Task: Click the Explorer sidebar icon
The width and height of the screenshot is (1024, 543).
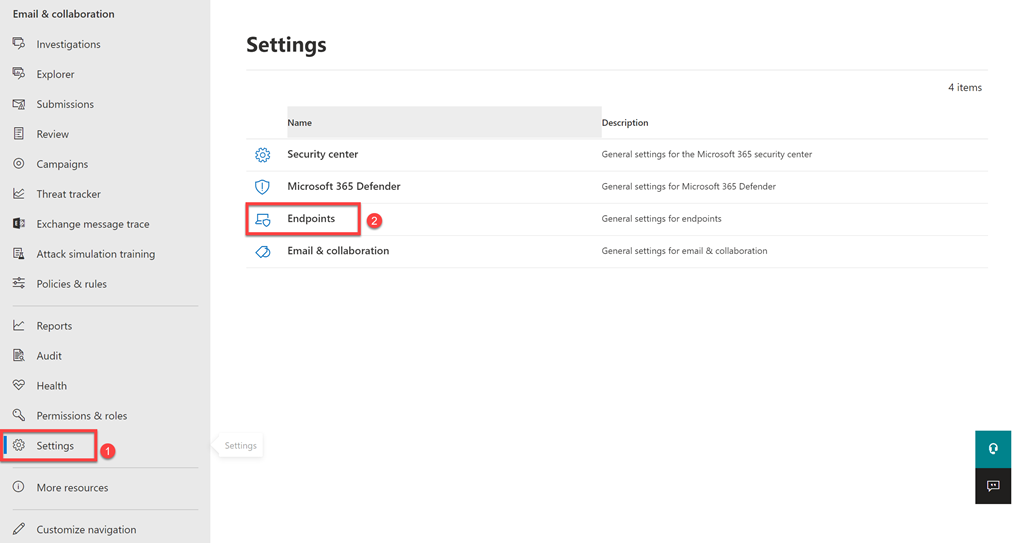Action: pyautogui.click(x=19, y=74)
